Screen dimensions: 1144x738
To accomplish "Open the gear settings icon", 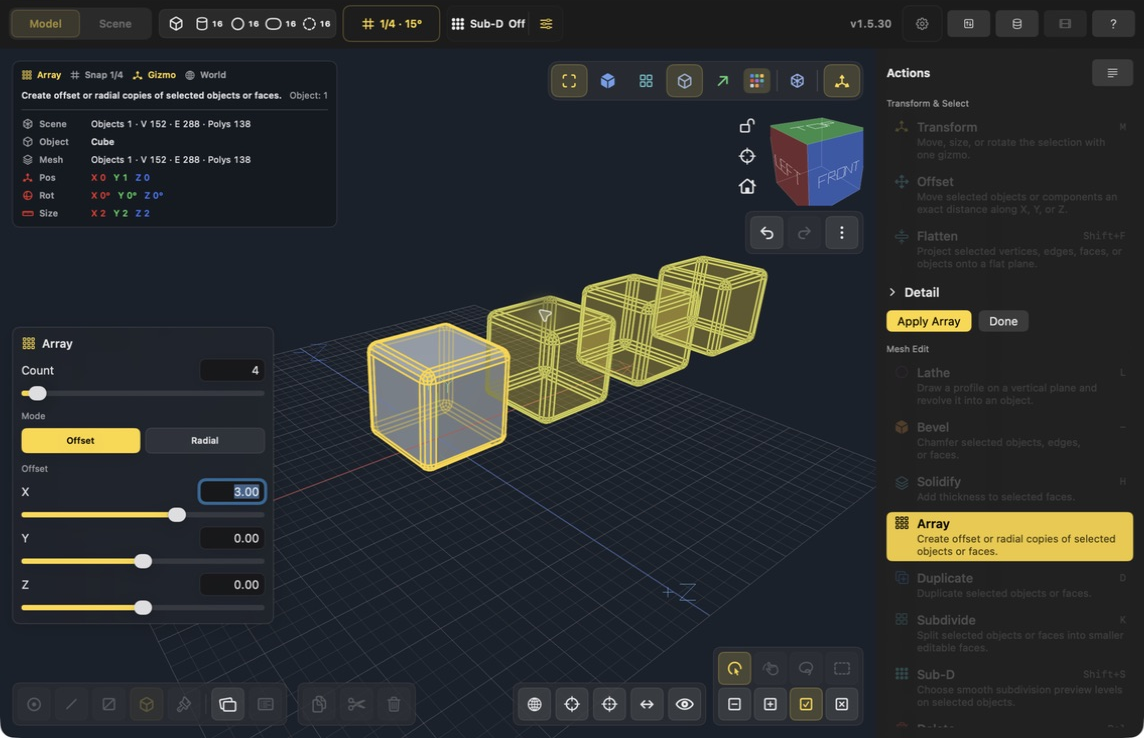I will 922,23.
